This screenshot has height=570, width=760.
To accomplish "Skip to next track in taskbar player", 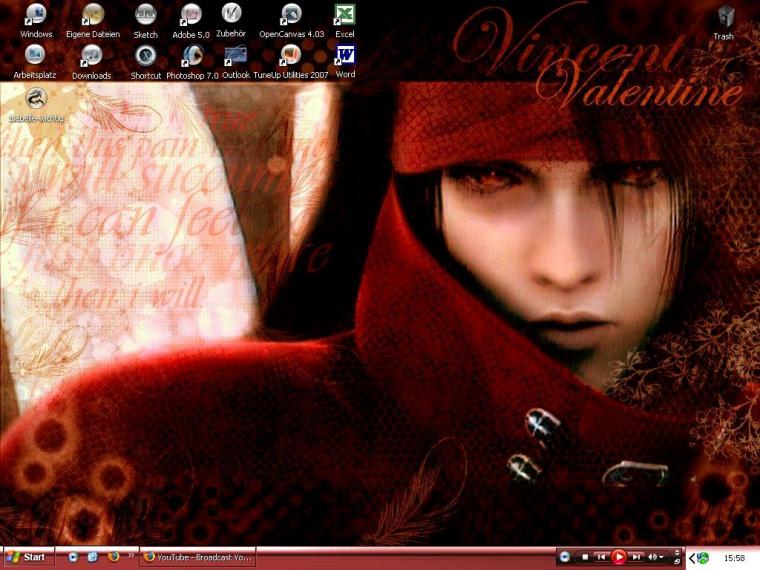I will pos(637,557).
